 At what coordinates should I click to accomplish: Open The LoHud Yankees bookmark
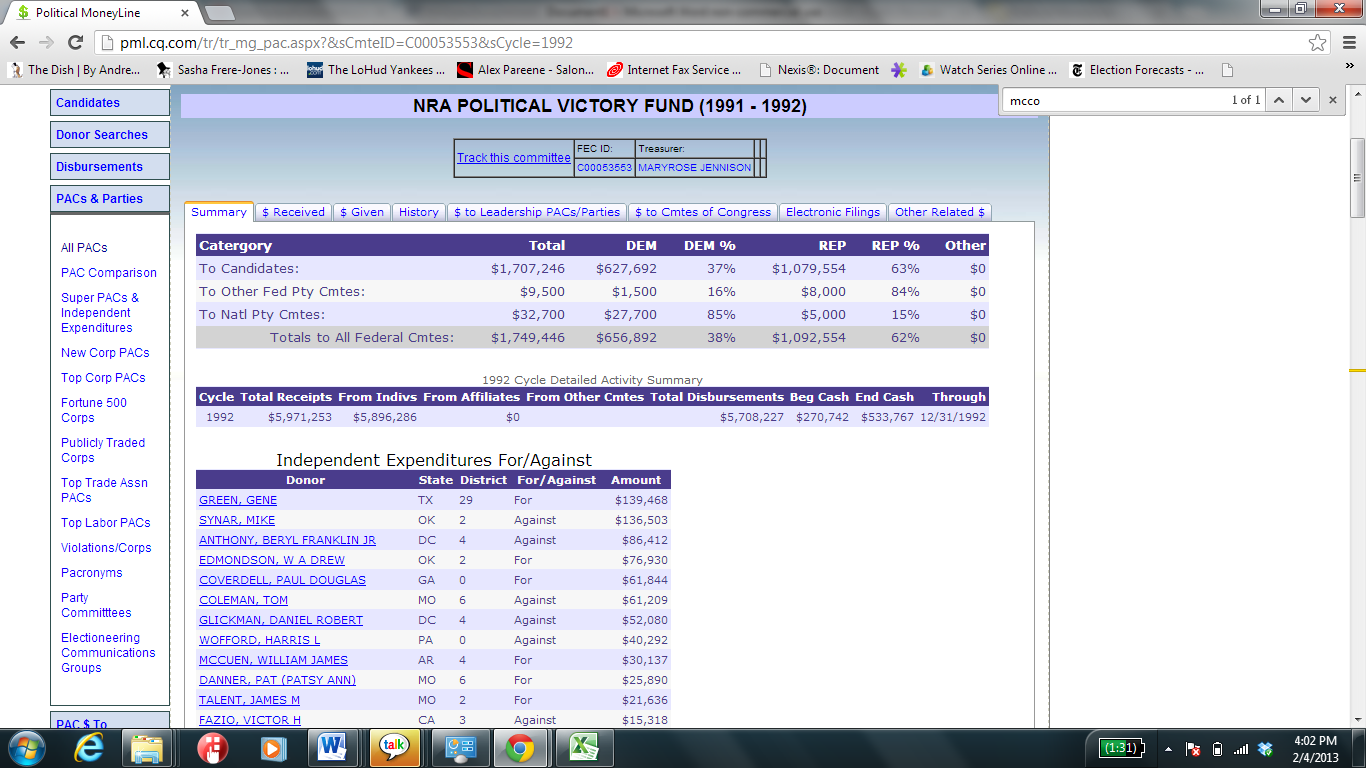click(x=375, y=70)
